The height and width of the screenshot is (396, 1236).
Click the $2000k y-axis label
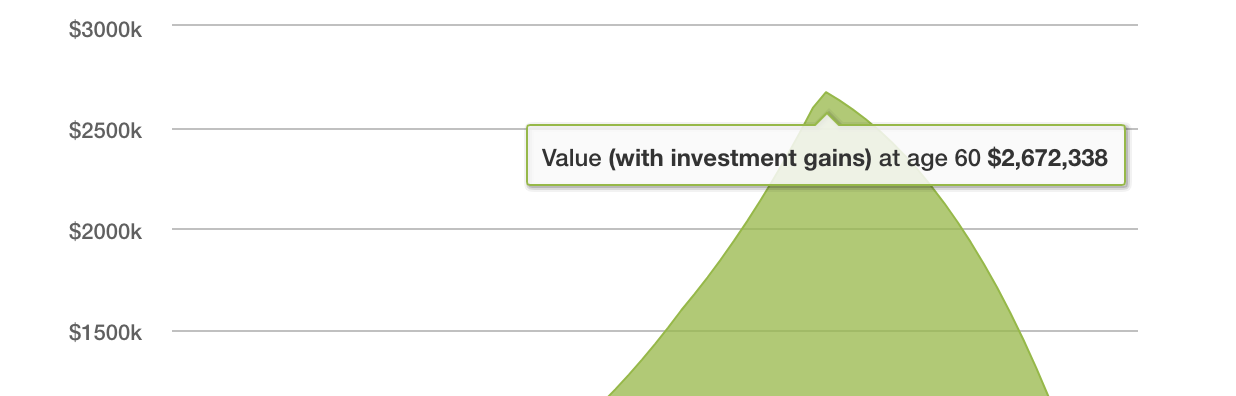point(105,232)
